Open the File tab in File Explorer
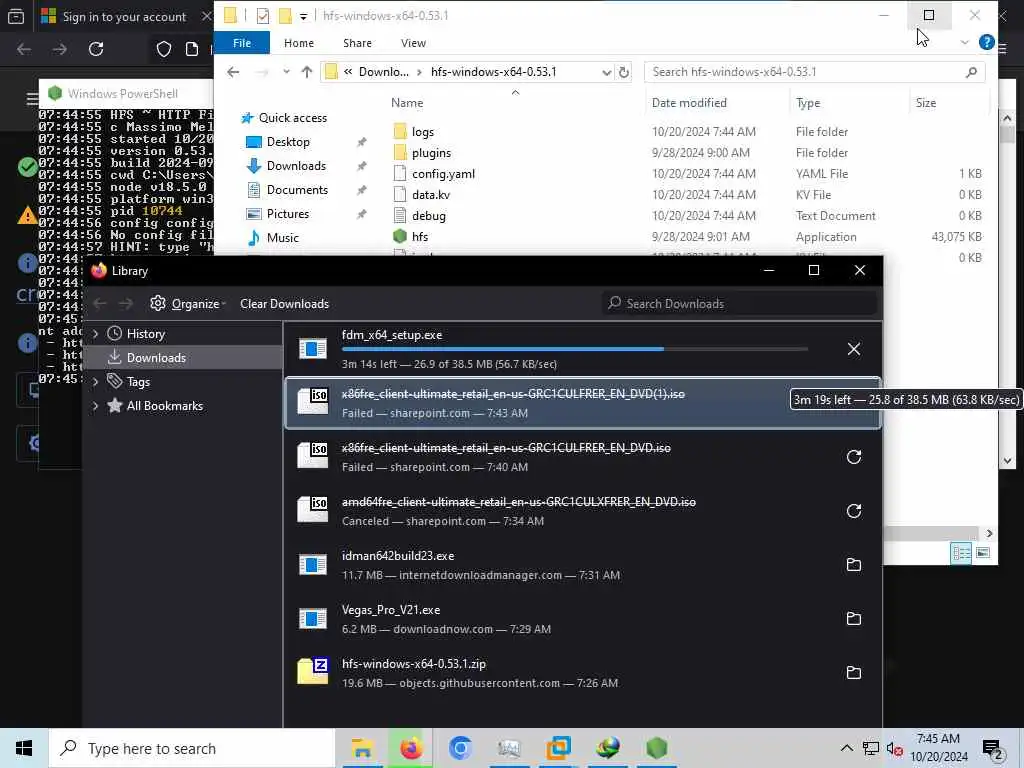Image resolution: width=1024 pixels, height=768 pixels. (x=242, y=43)
